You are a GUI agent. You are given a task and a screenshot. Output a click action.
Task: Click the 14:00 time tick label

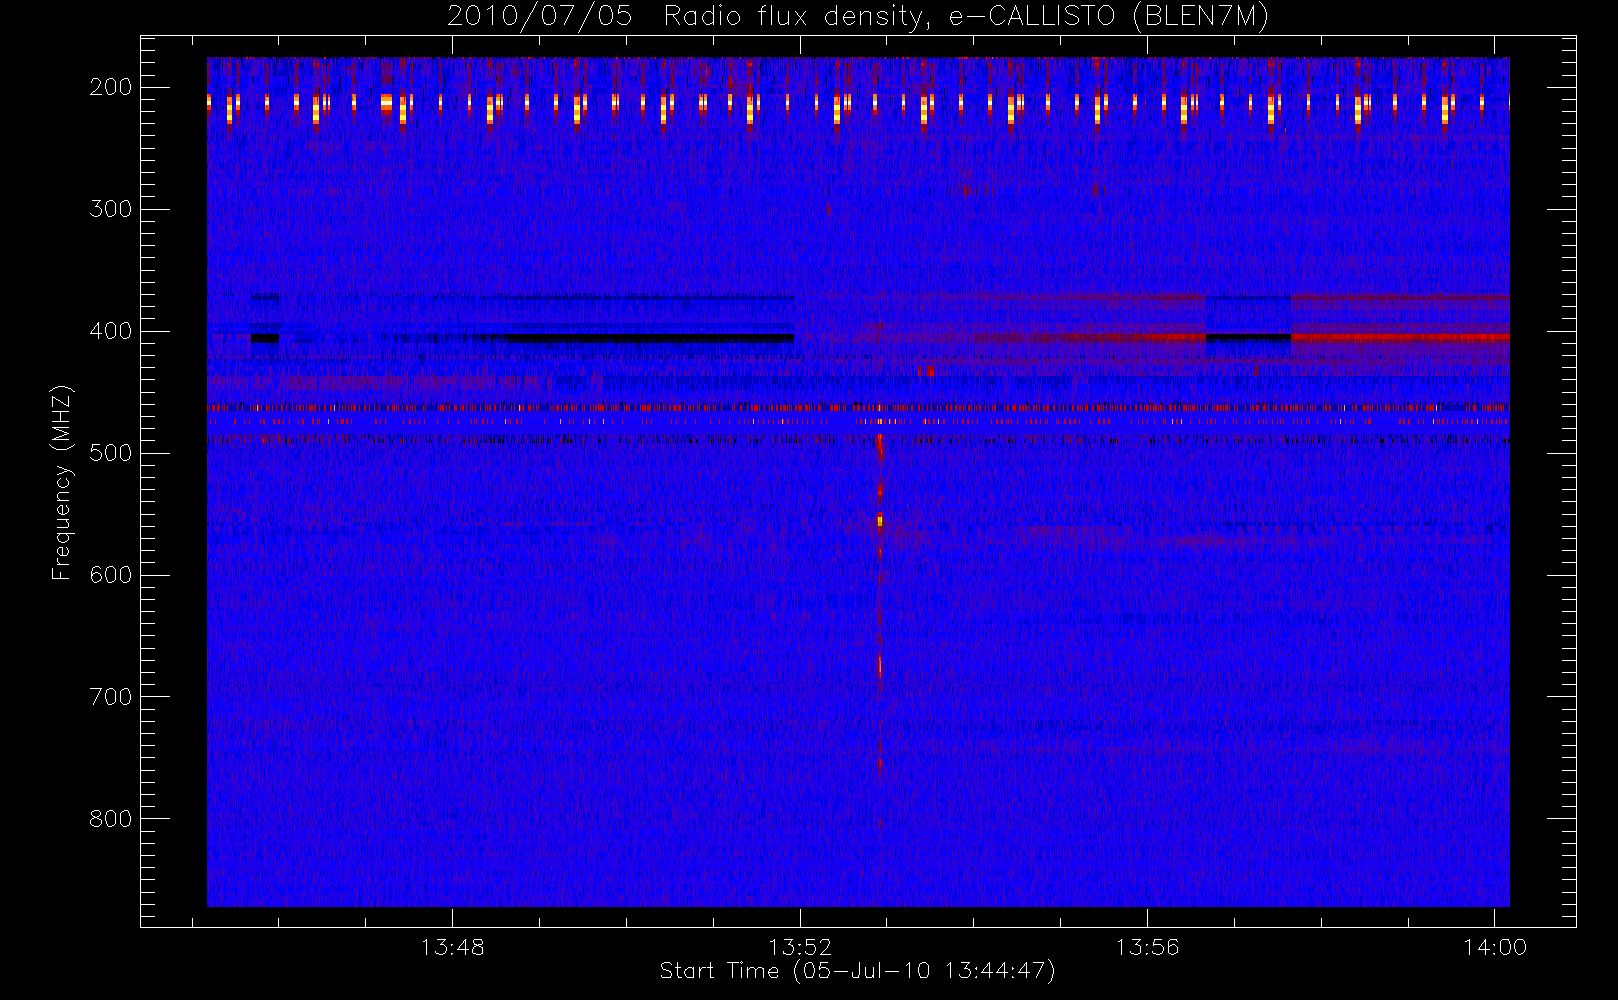pyautogui.click(x=1495, y=947)
